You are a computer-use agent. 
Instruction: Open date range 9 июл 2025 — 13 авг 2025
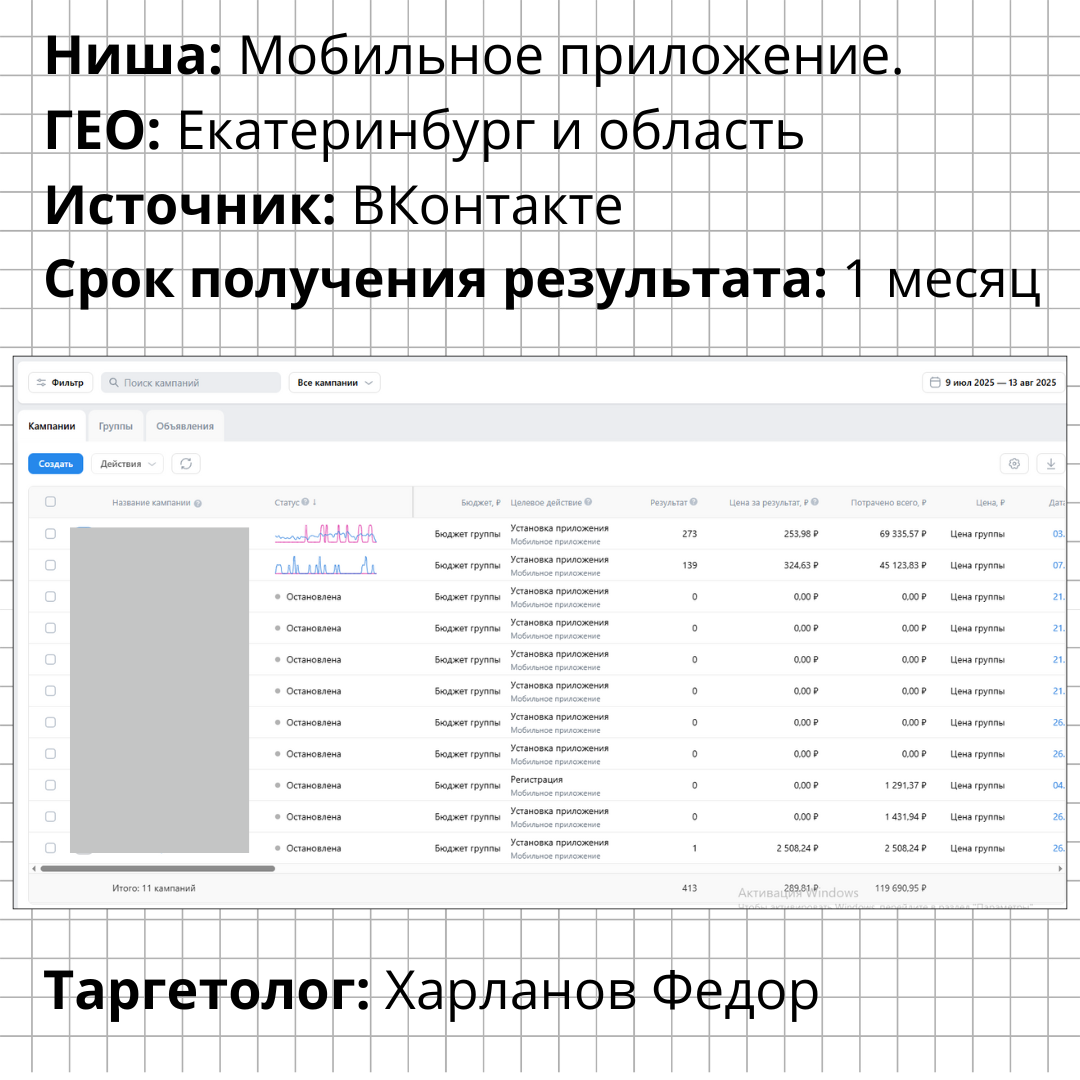(x=993, y=382)
